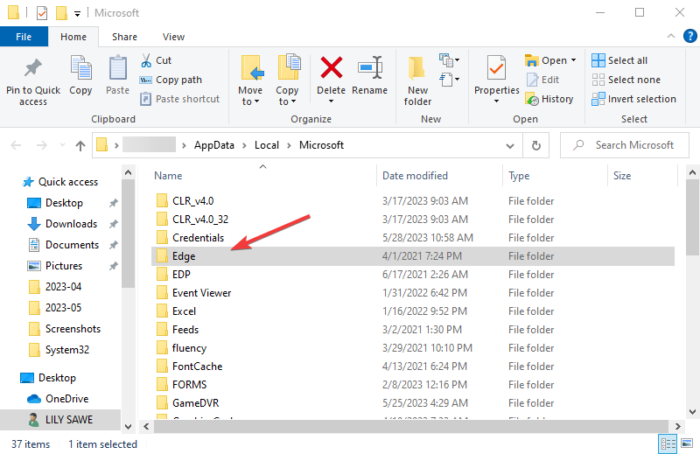
Task: Delete the selected Edge folder
Action: 331,73
